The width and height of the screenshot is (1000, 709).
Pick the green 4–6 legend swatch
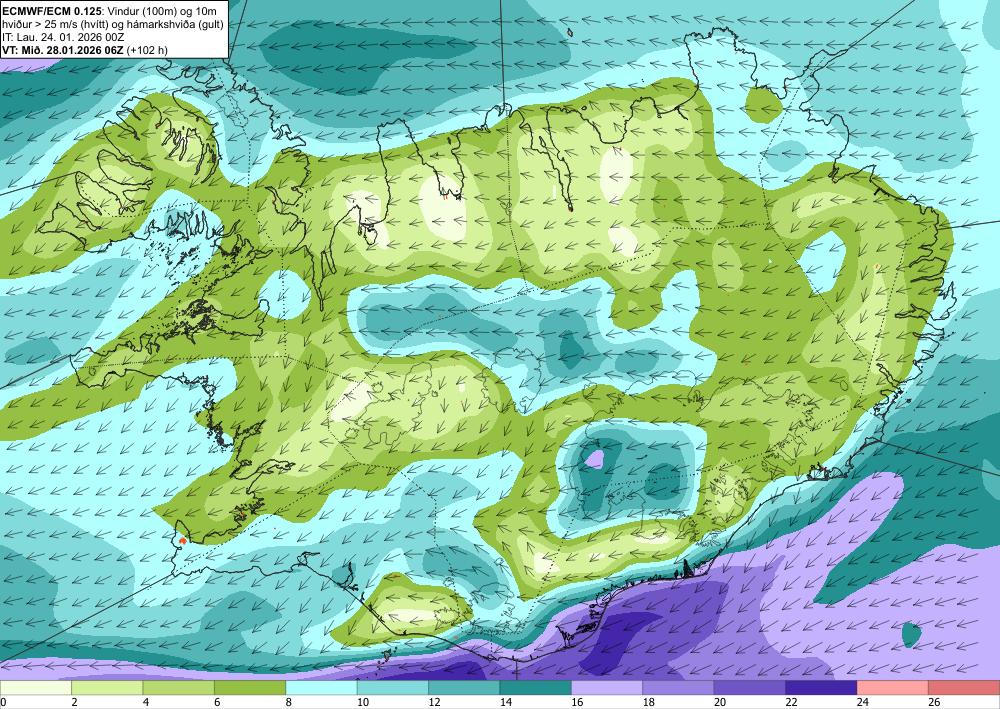point(179,688)
